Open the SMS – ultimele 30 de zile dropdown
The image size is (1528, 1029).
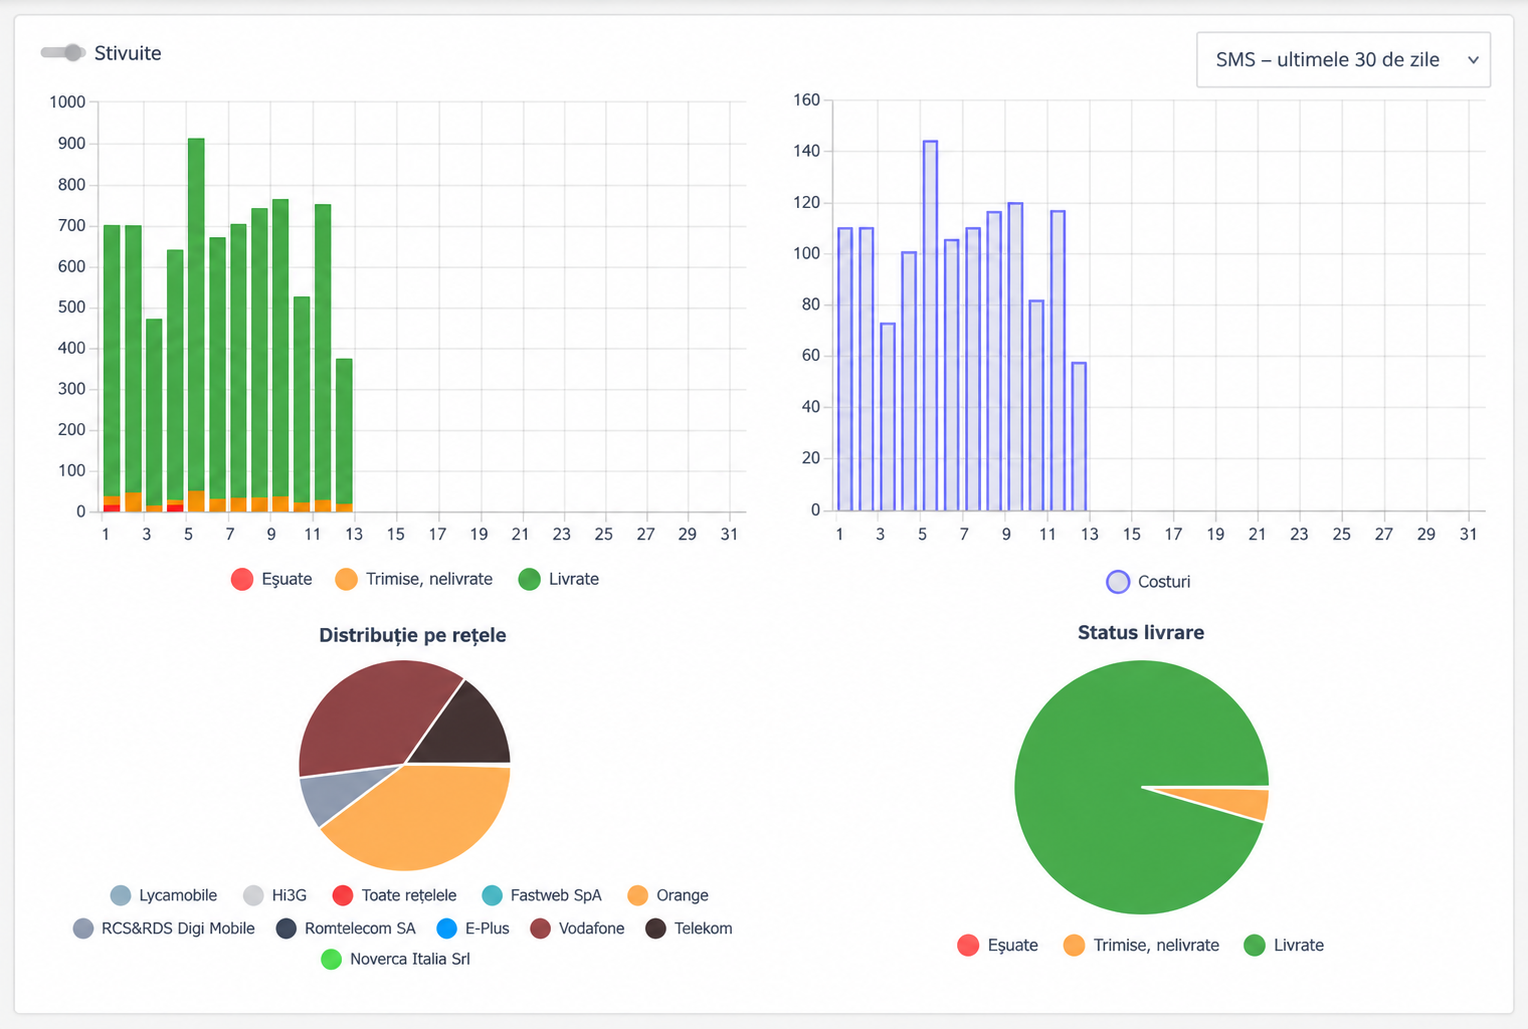1343,60
